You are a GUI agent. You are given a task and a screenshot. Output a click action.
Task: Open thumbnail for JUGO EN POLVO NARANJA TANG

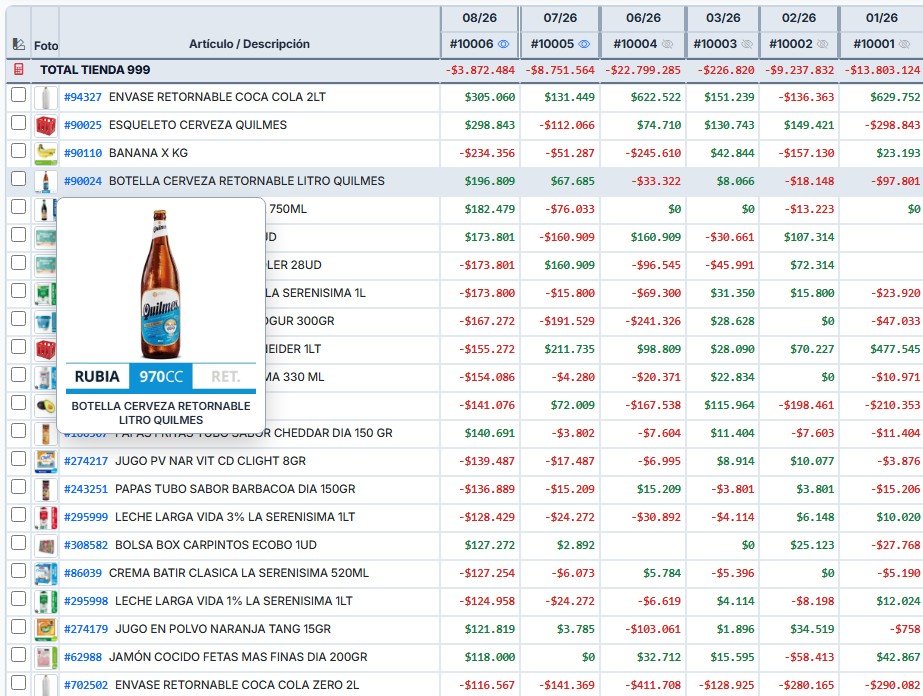[45, 629]
